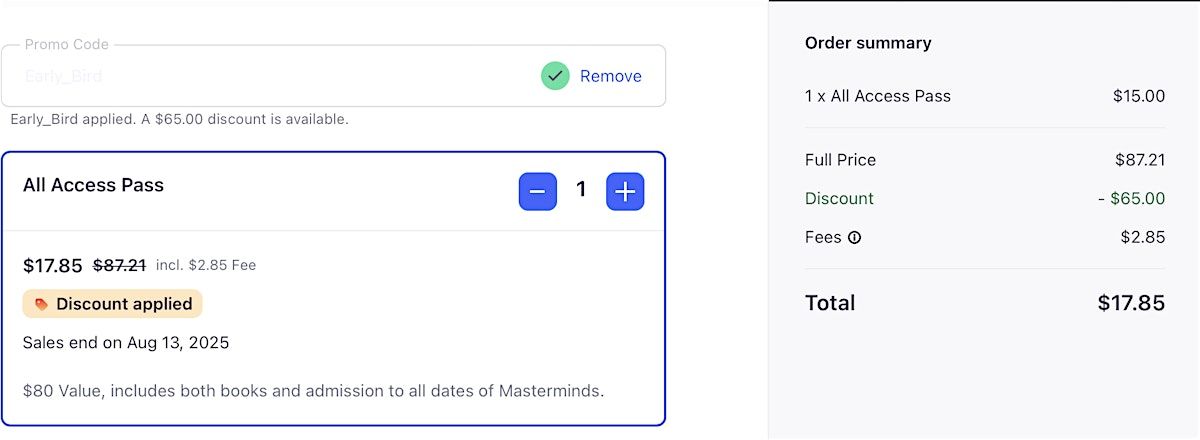Image resolution: width=1200 pixels, height=440 pixels.
Task: Click the Fees info icon
Action: coord(855,238)
